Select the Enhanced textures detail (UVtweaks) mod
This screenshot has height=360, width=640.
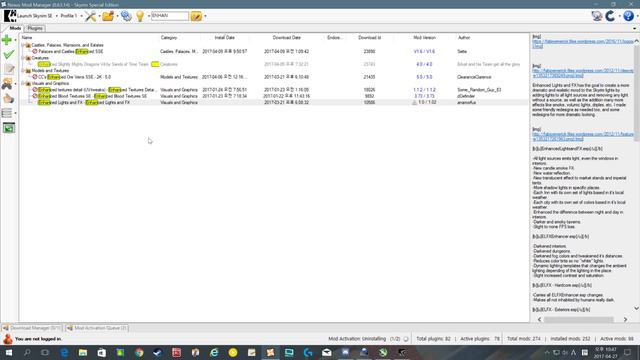click(x=97, y=89)
